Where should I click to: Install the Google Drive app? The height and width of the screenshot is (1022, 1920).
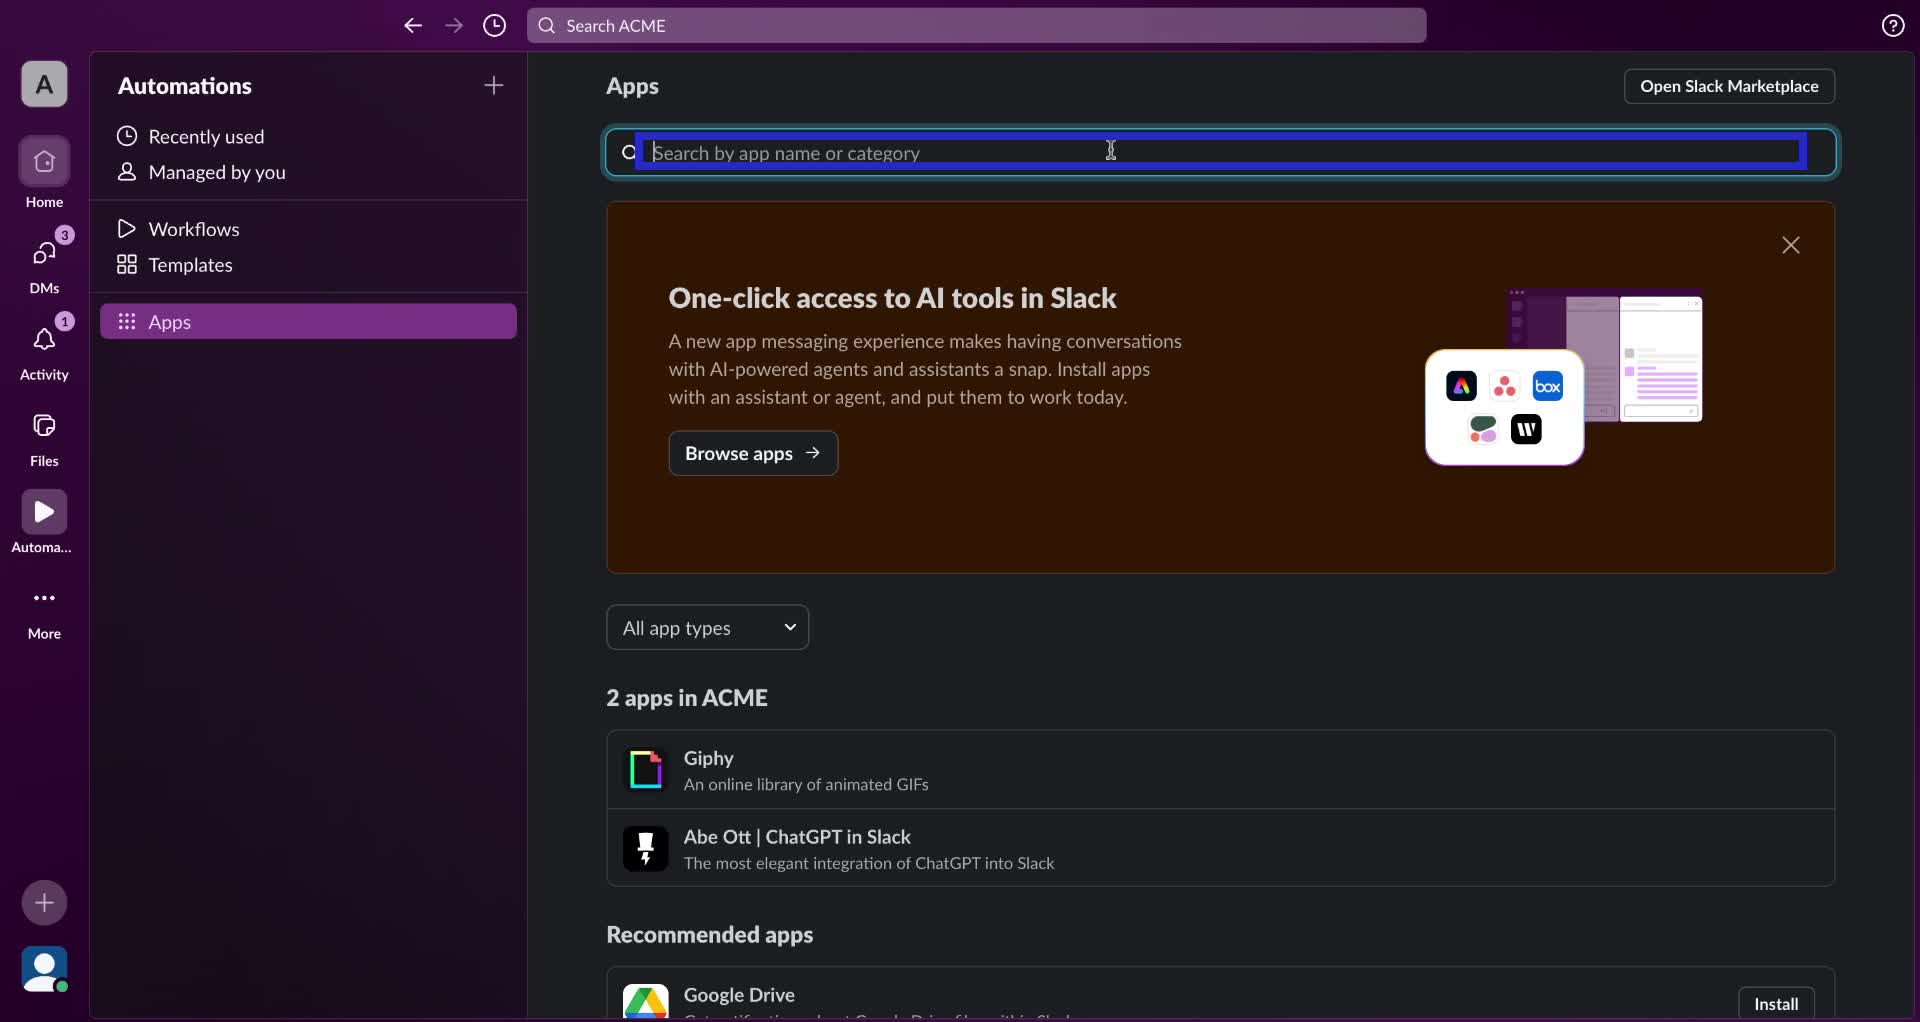coord(1775,1003)
